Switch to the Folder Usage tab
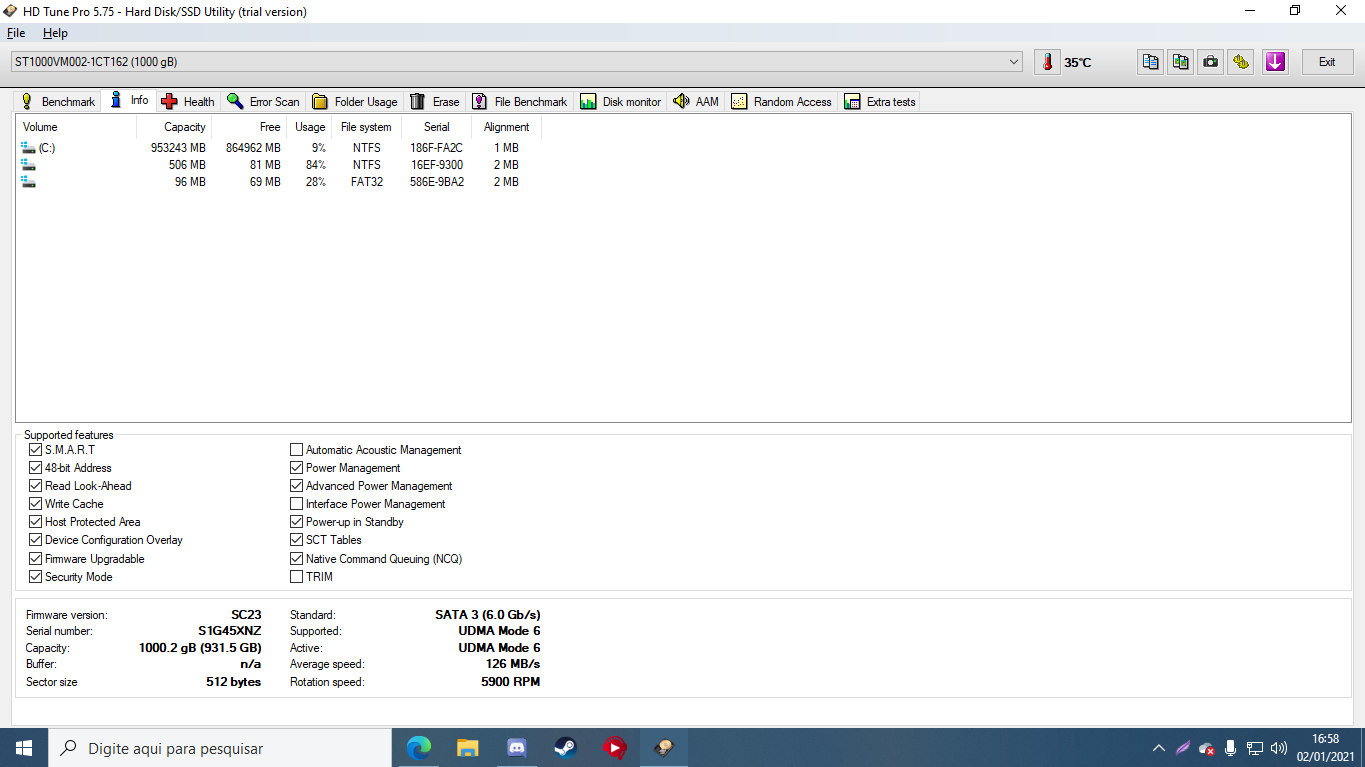Image resolution: width=1365 pixels, height=767 pixels. [355, 102]
